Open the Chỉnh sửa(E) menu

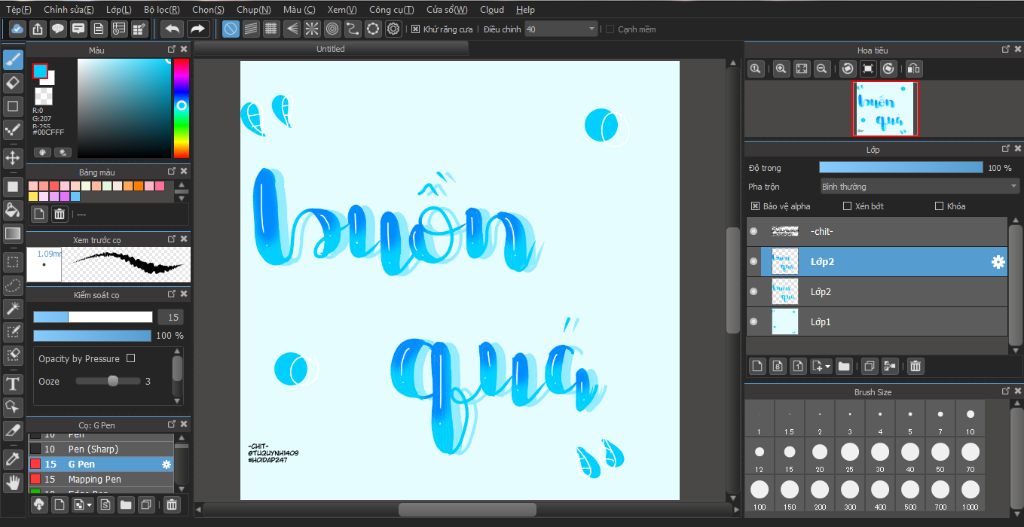69,10
